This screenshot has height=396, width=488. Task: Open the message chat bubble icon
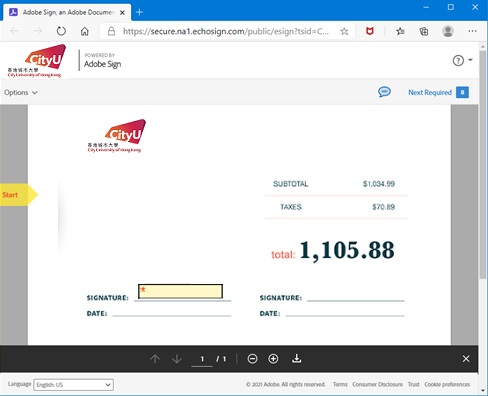tap(384, 92)
